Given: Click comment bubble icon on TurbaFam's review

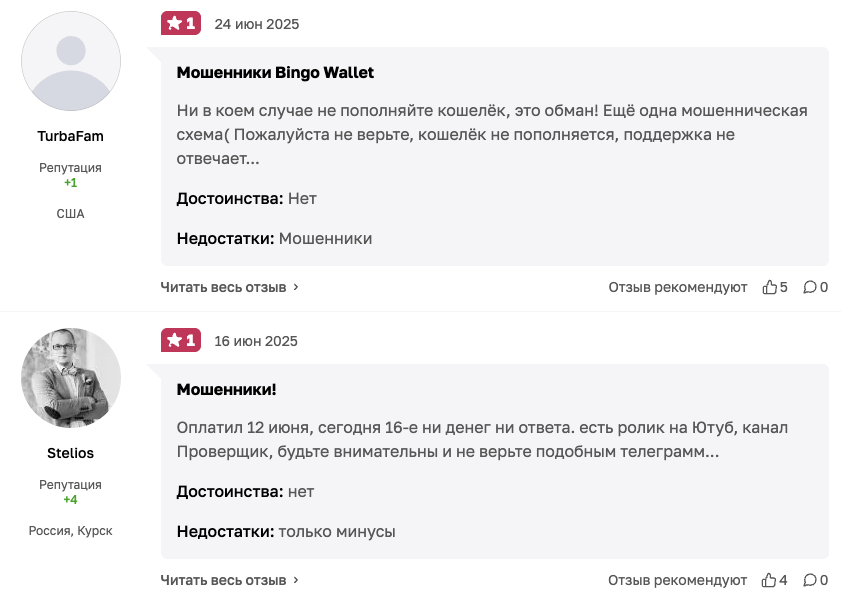Looking at the screenshot, I should [x=810, y=287].
